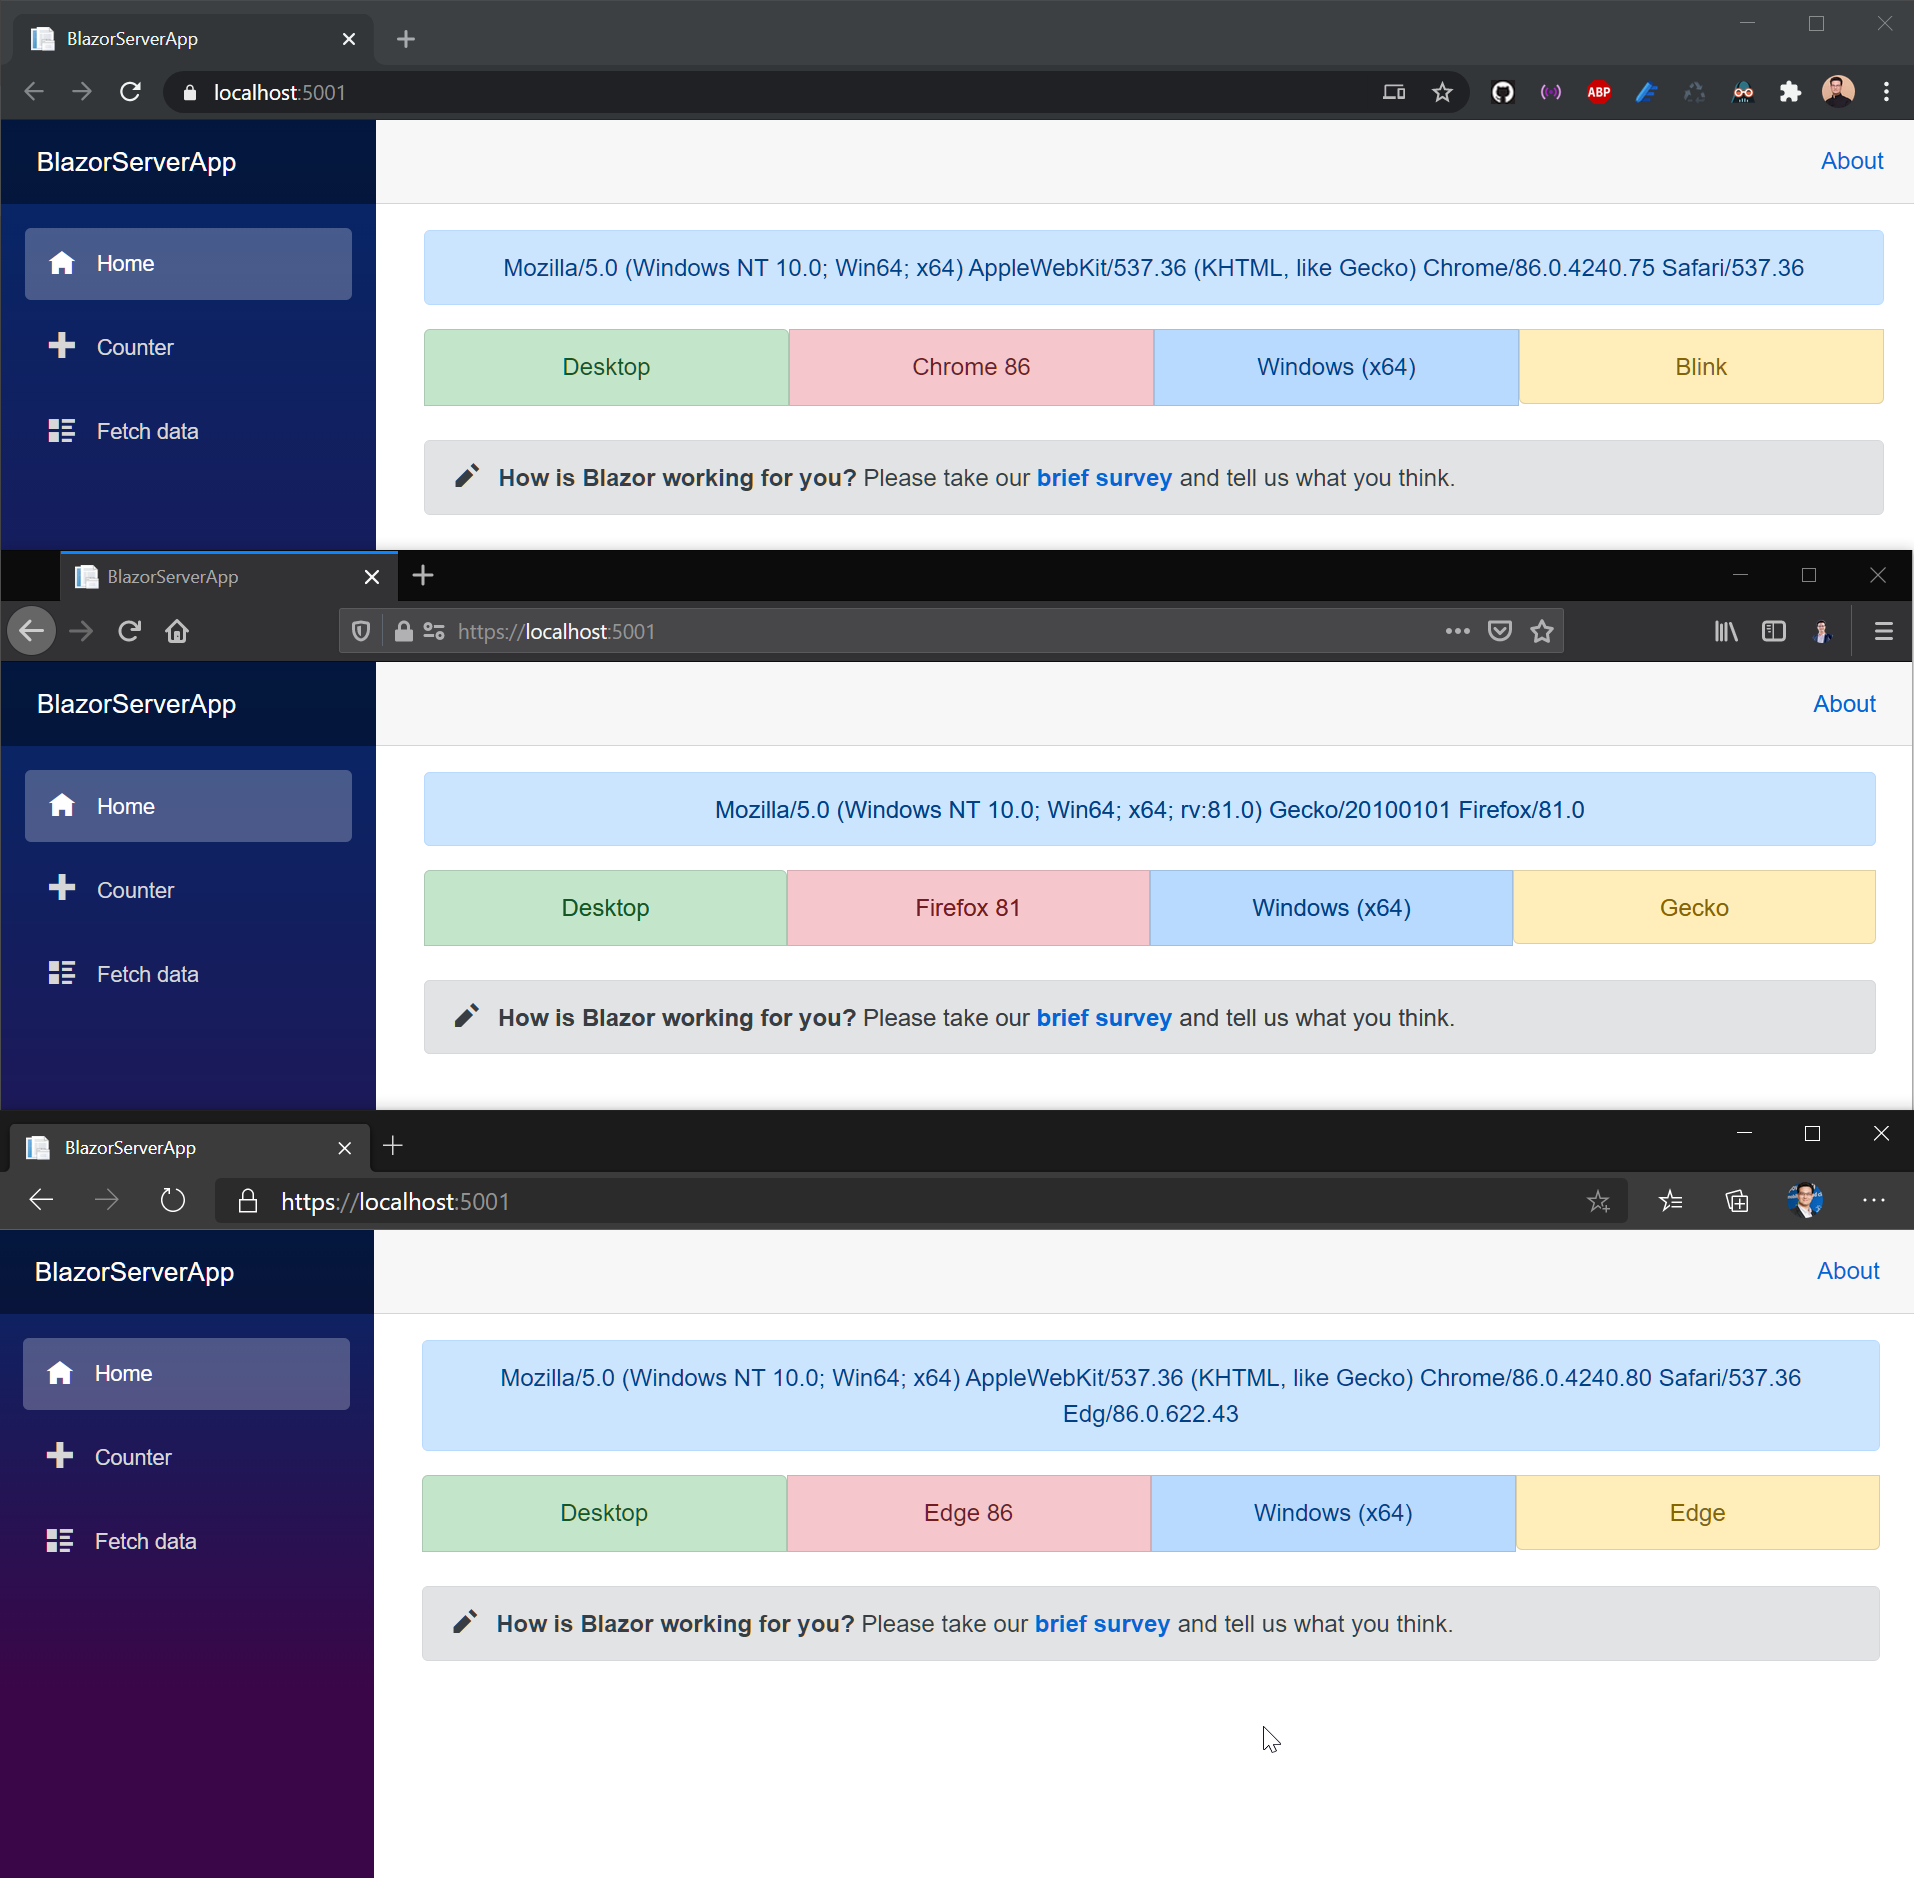Click Firefox tracking protection shield icon

360,631
